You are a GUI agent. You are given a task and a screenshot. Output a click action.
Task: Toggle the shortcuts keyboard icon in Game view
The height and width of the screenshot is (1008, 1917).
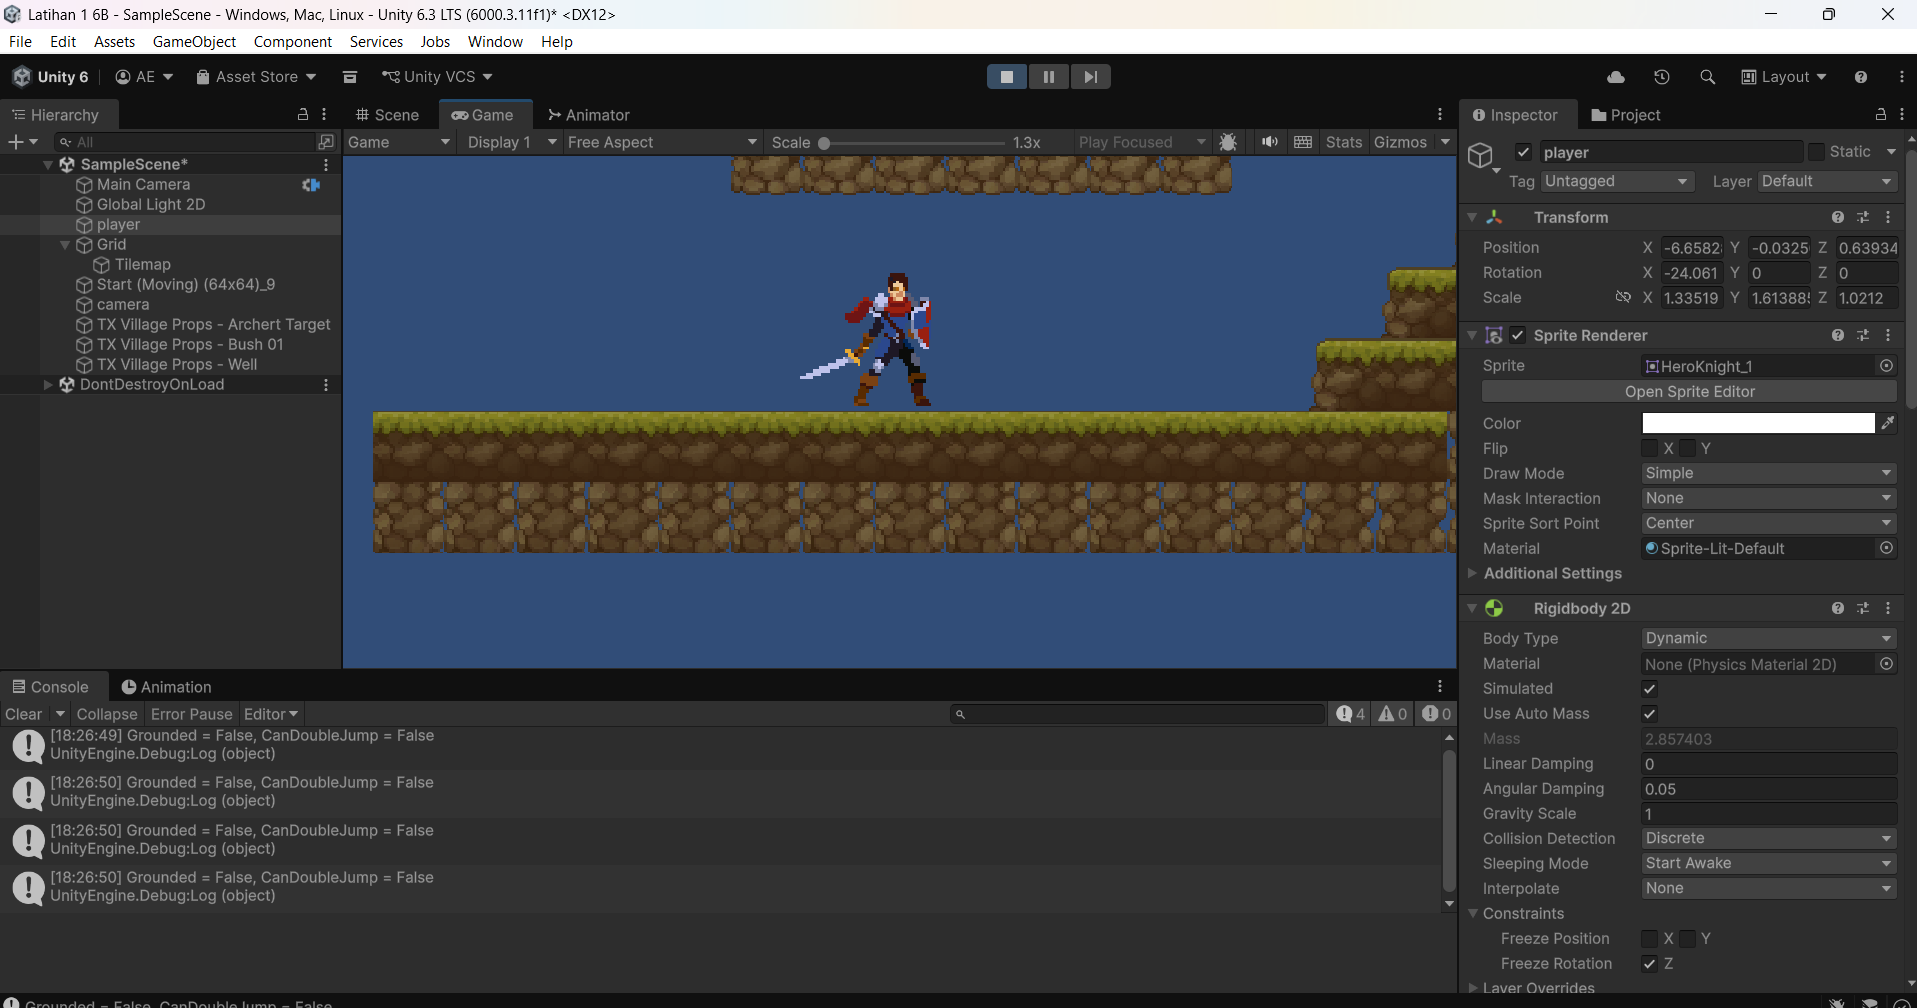(x=1303, y=142)
